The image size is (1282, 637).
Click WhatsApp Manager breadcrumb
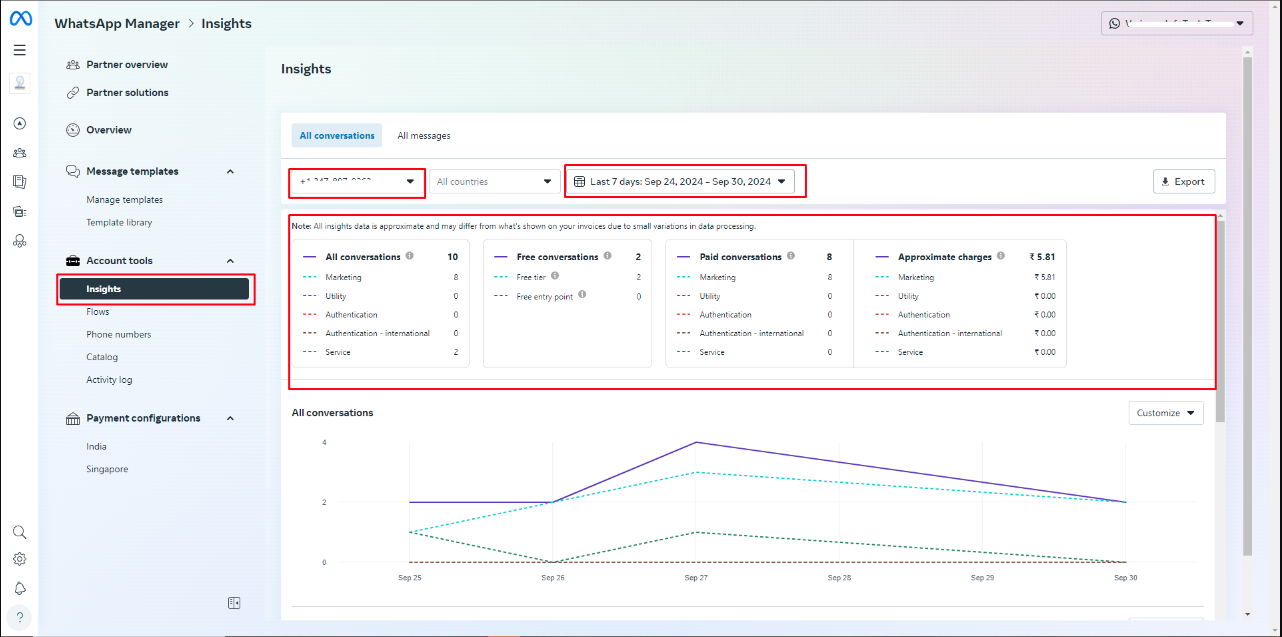(117, 23)
